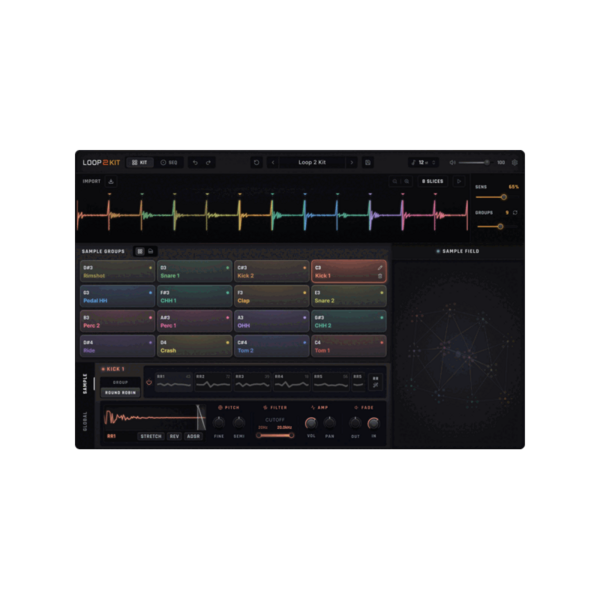Play the loop preview with play icon
The width and height of the screenshot is (600, 600).
click(x=459, y=181)
